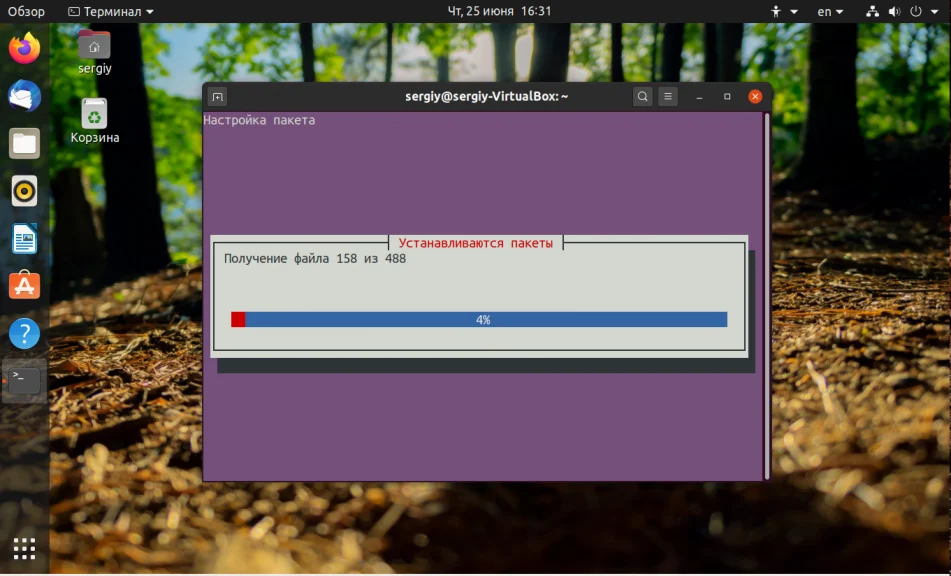Maximize the terminal window
Viewport: 951px width, 576px height.
click(727, 96)
